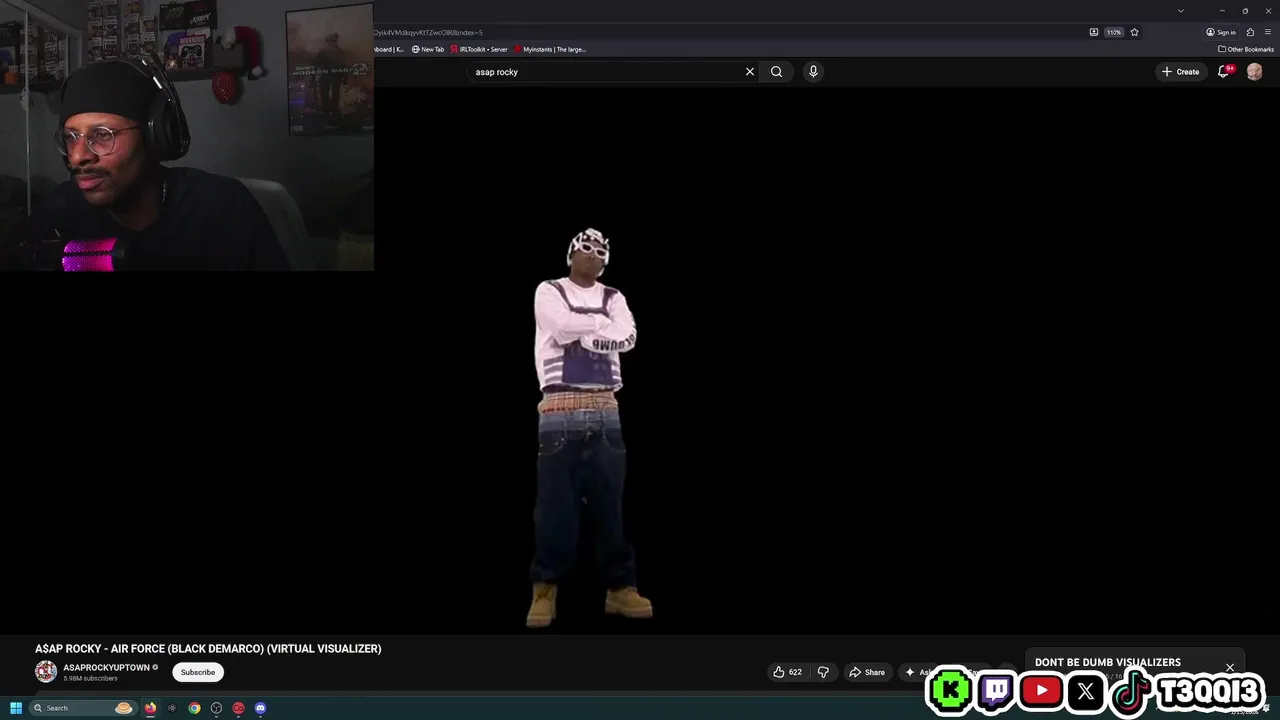The height and width of the screenshot is (720, 1280).
Task: Open the dark atom-like taskbar app
Action: point(172,708)
